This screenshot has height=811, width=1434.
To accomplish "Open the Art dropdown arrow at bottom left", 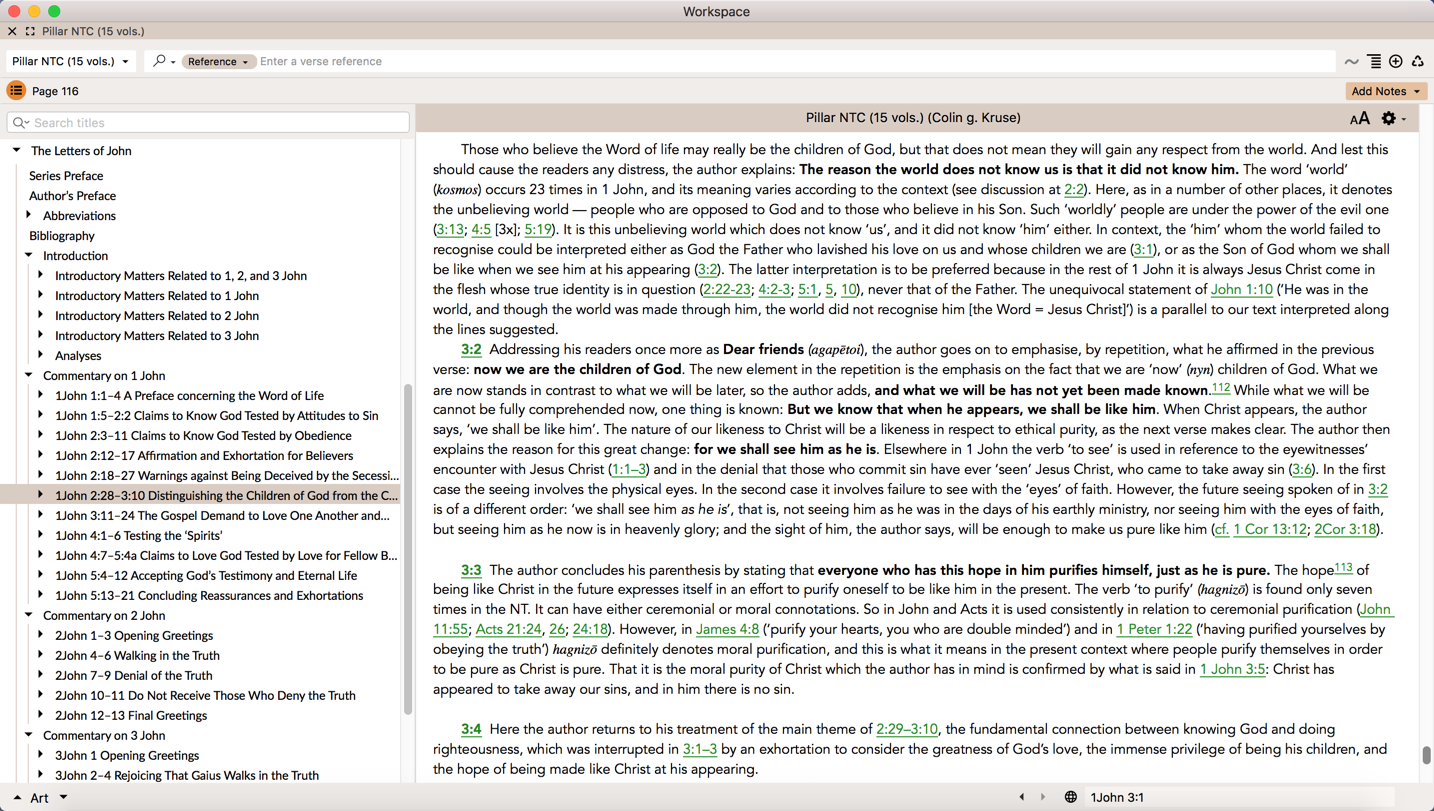I will pyautogui.click(x=63, y=797).
